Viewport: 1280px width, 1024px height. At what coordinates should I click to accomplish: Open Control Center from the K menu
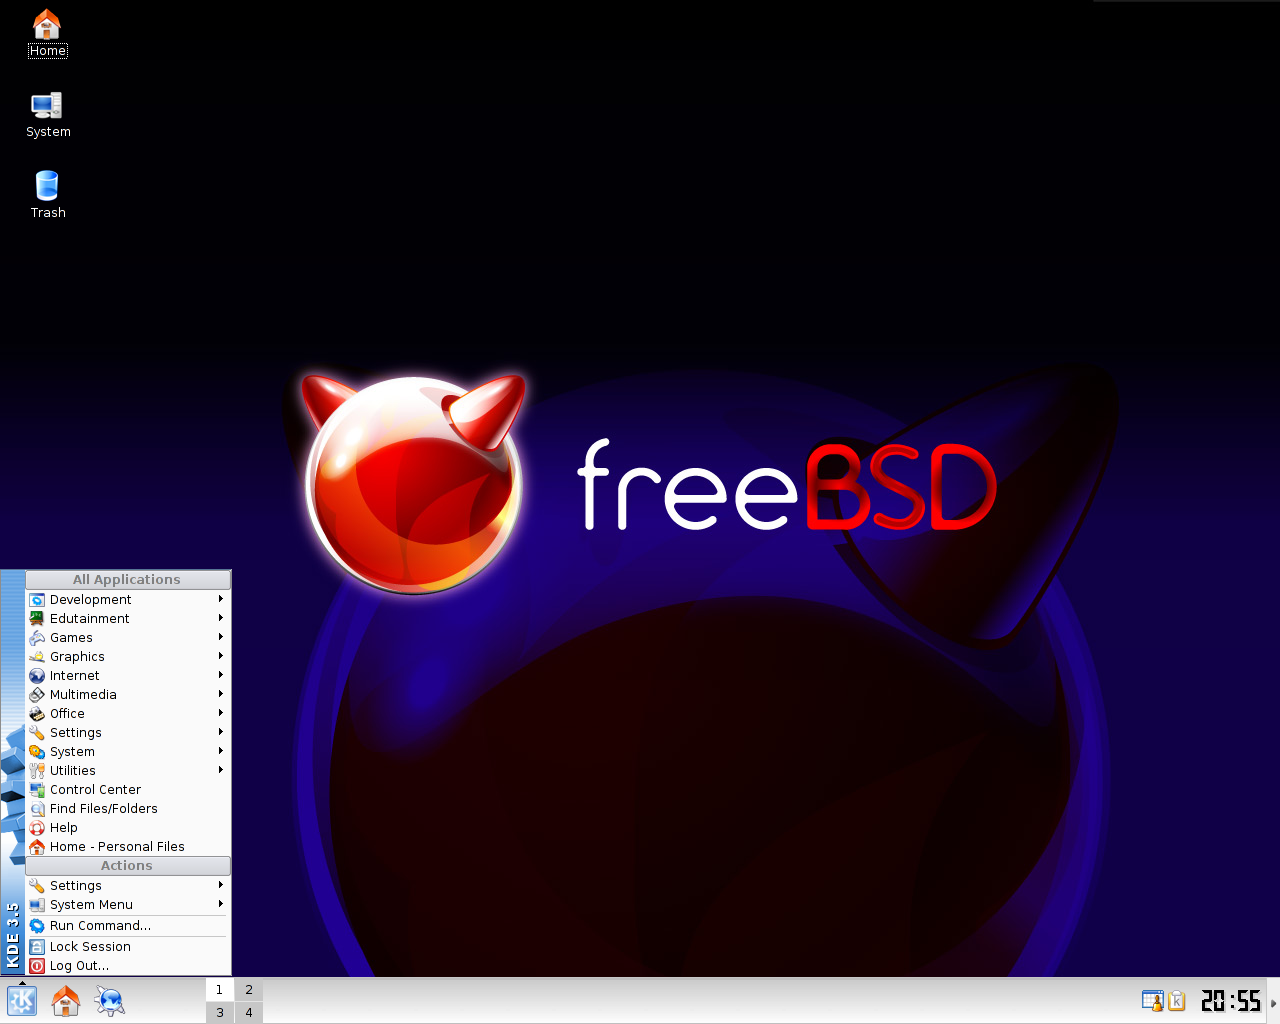coord(128,790)
